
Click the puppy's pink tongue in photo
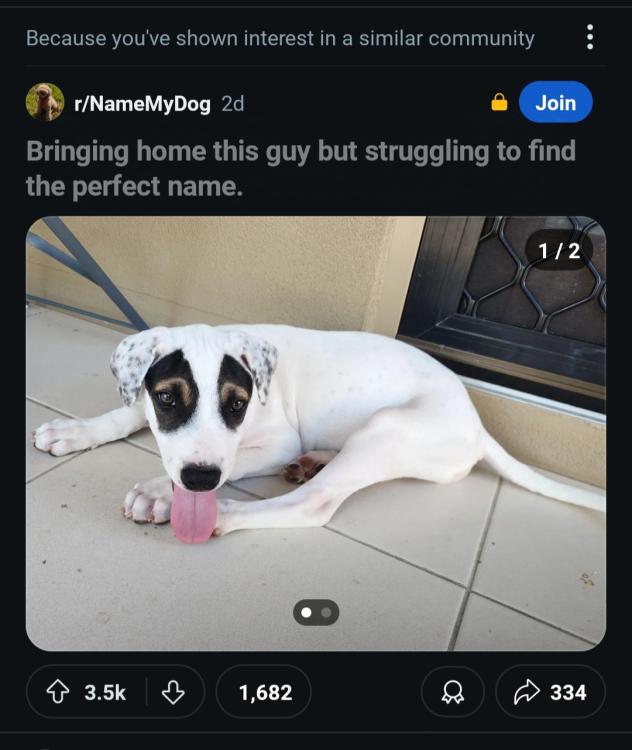tap(193, 513)
